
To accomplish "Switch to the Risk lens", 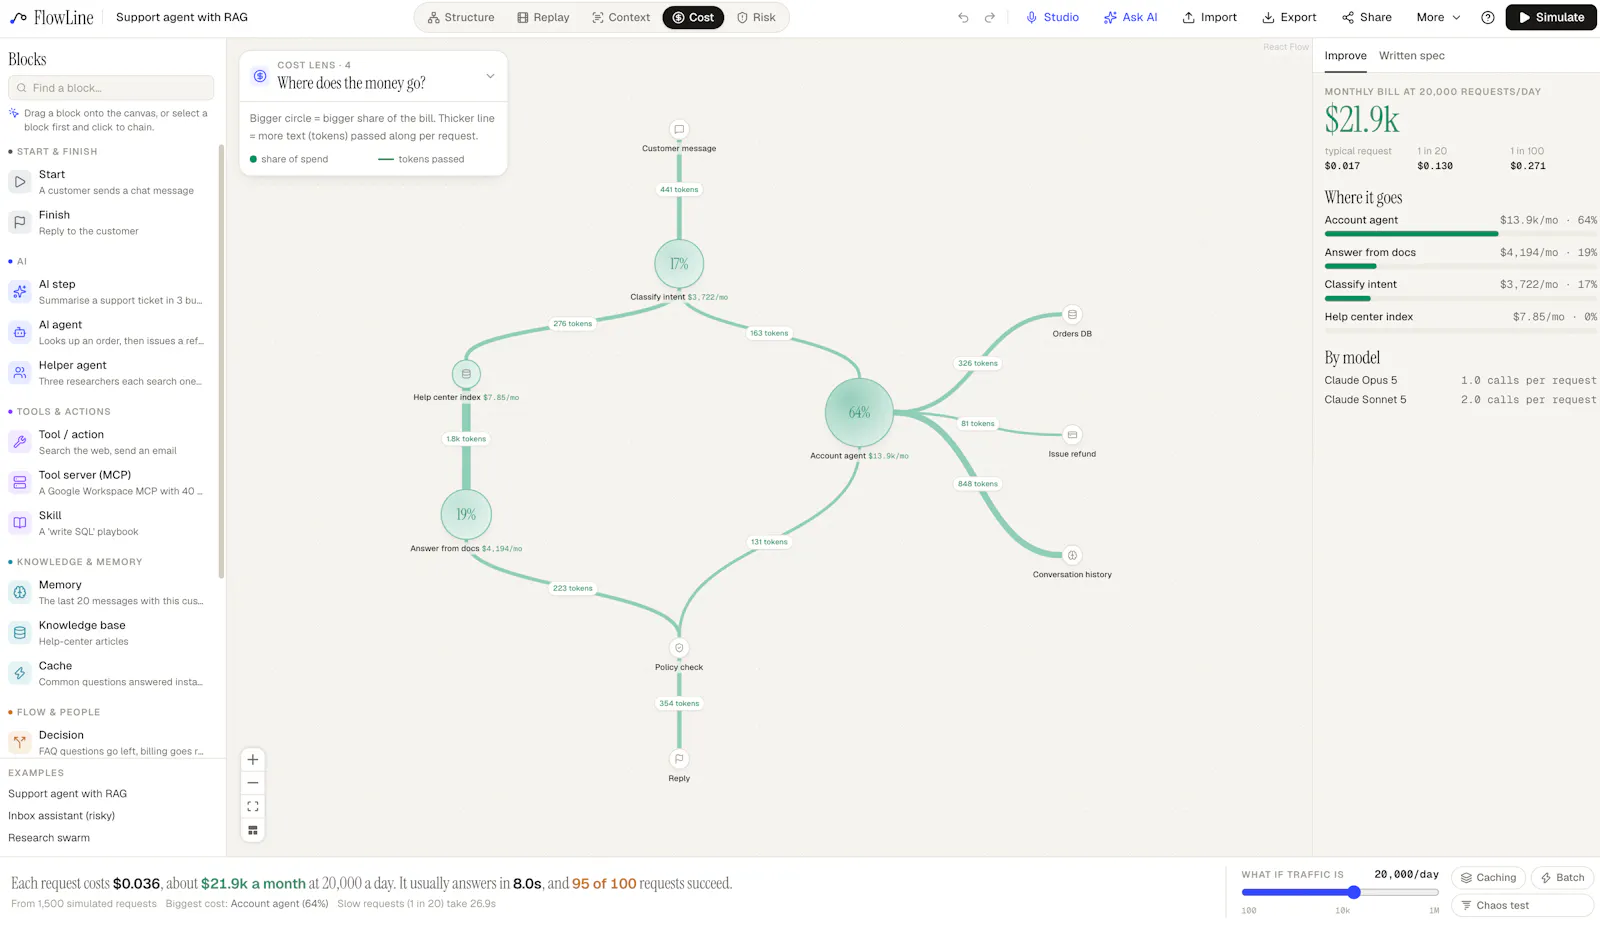I will (x=756, y=17).
